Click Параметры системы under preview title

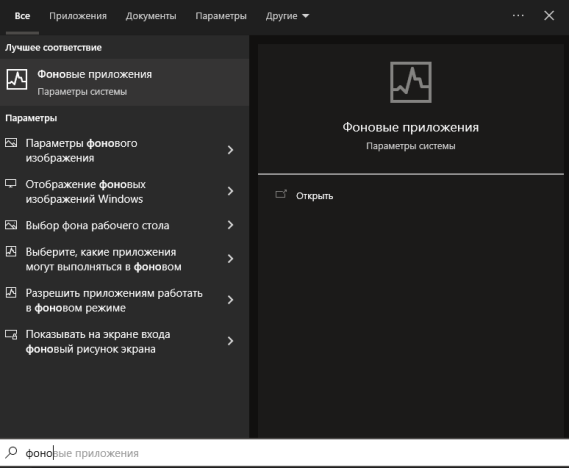coord(411,146)
